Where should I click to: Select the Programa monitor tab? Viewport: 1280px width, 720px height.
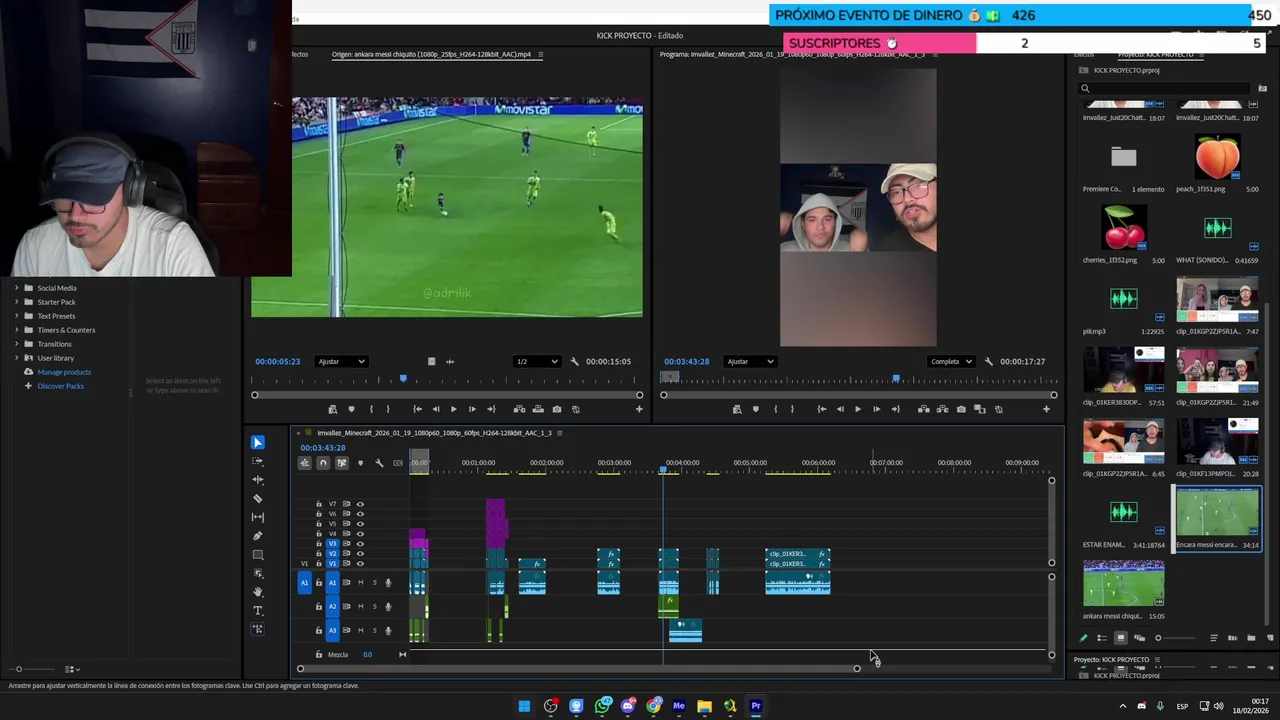(795, 55)
